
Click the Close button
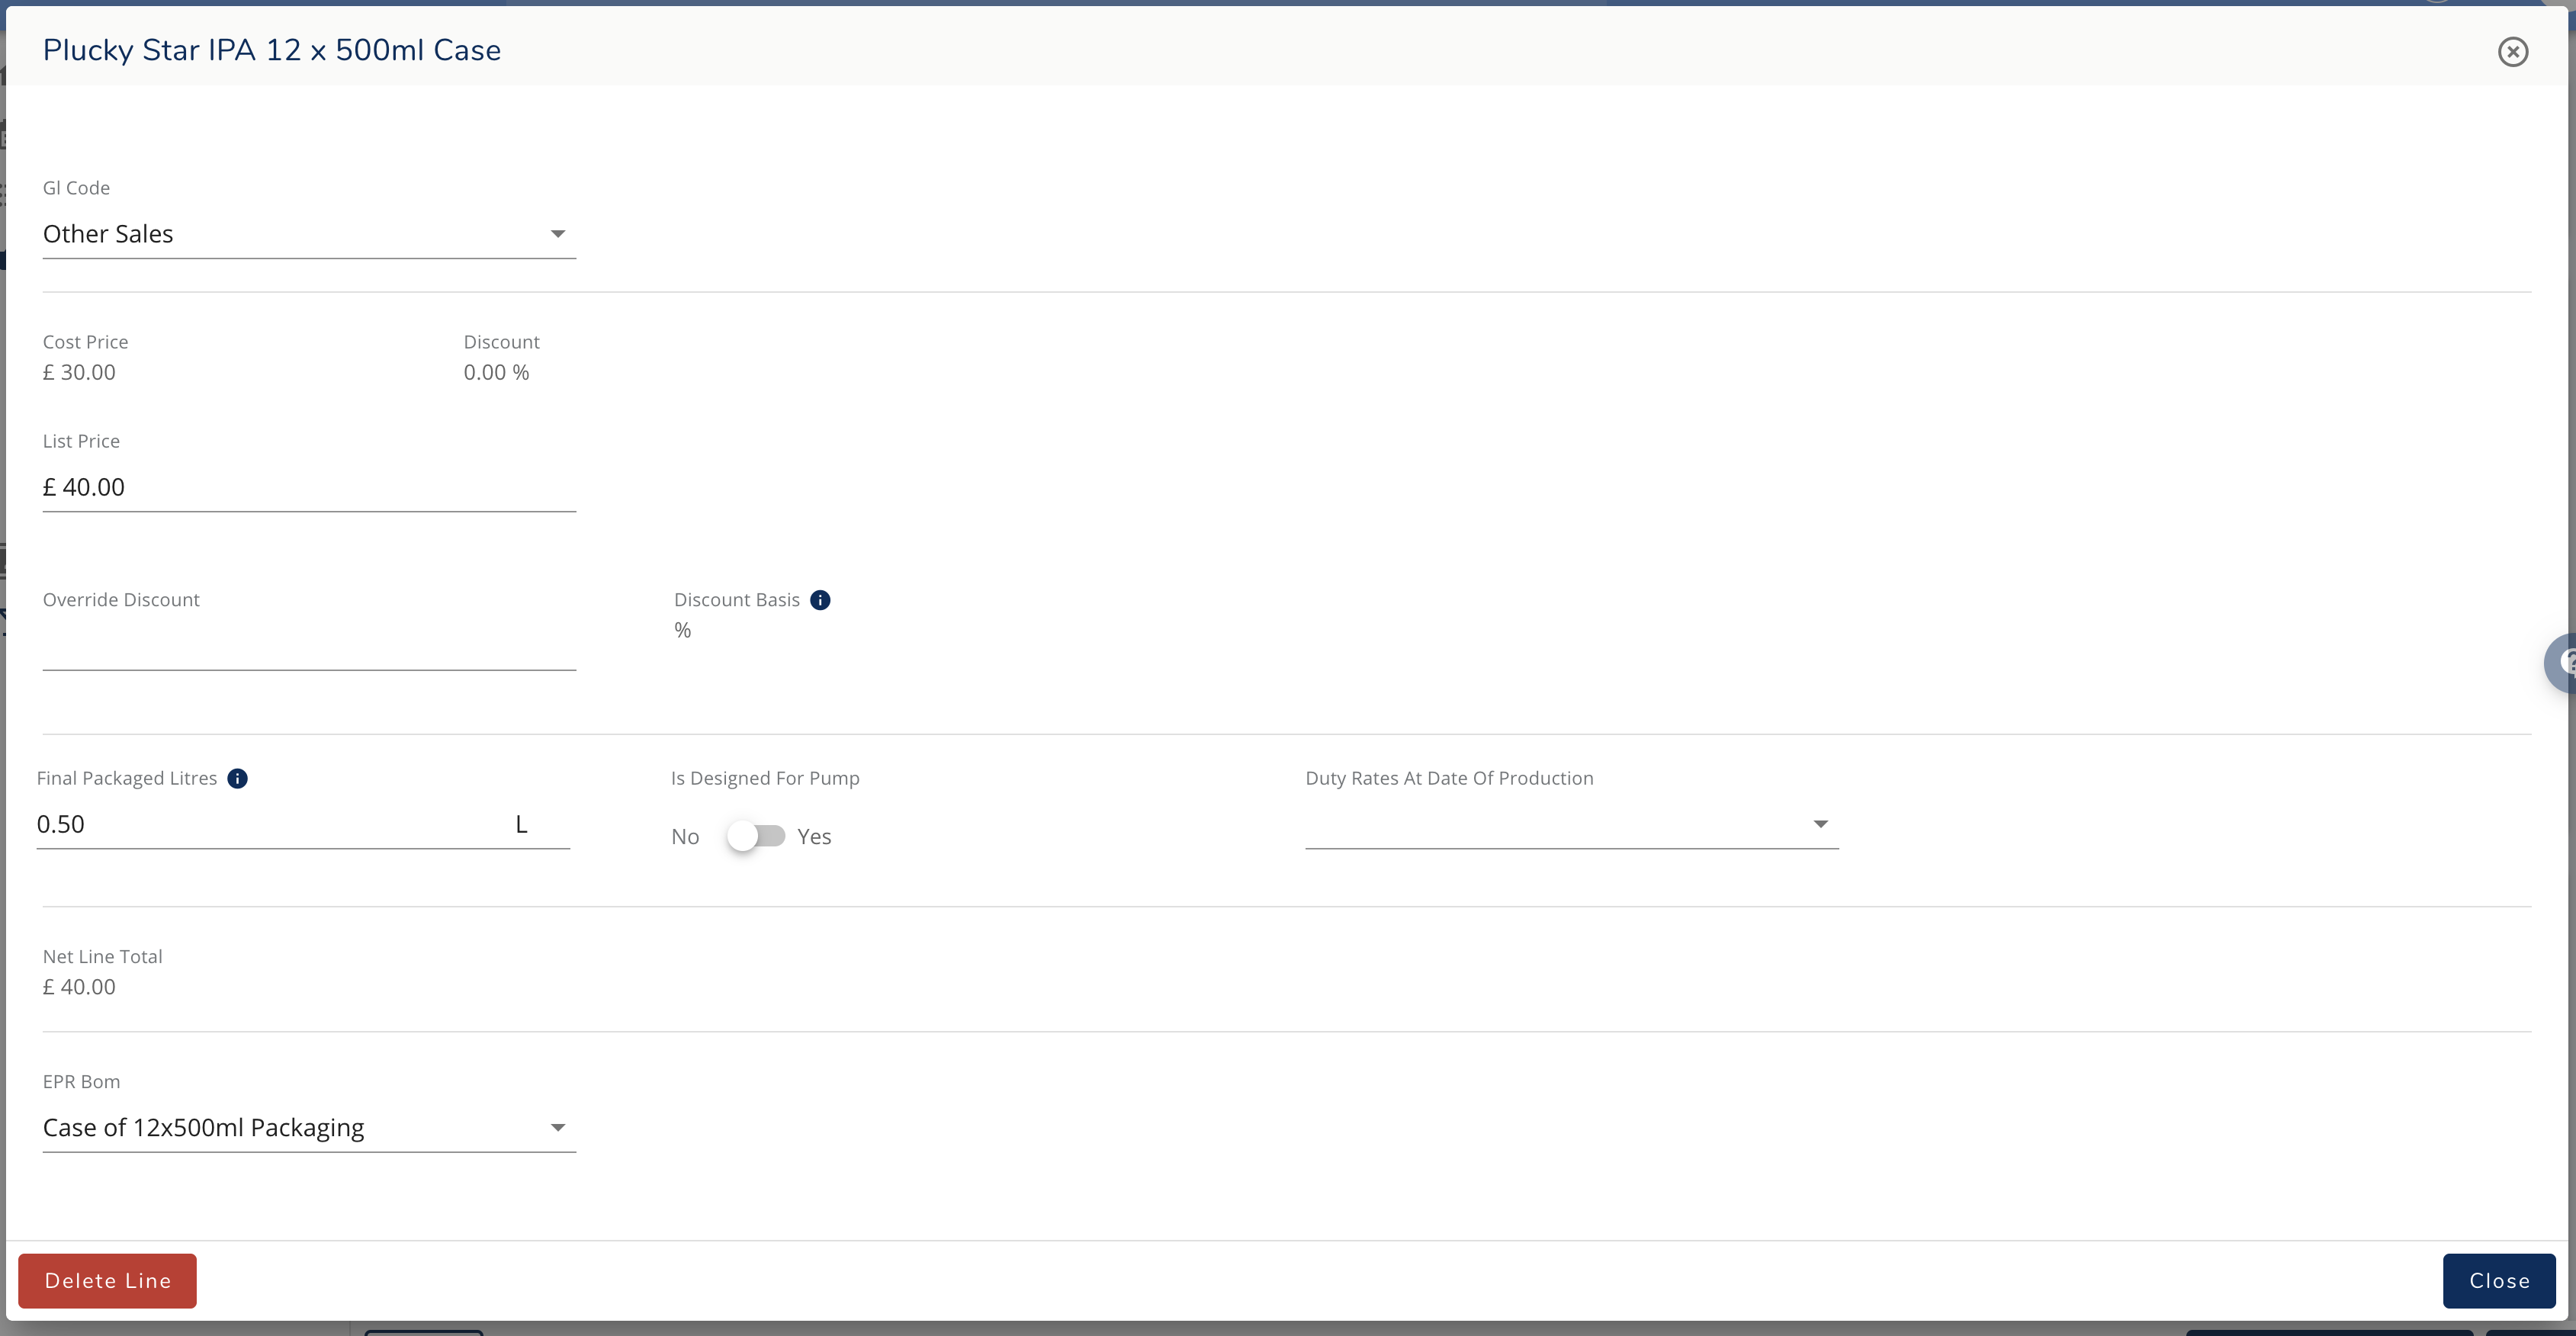tap(2499, 1280)
